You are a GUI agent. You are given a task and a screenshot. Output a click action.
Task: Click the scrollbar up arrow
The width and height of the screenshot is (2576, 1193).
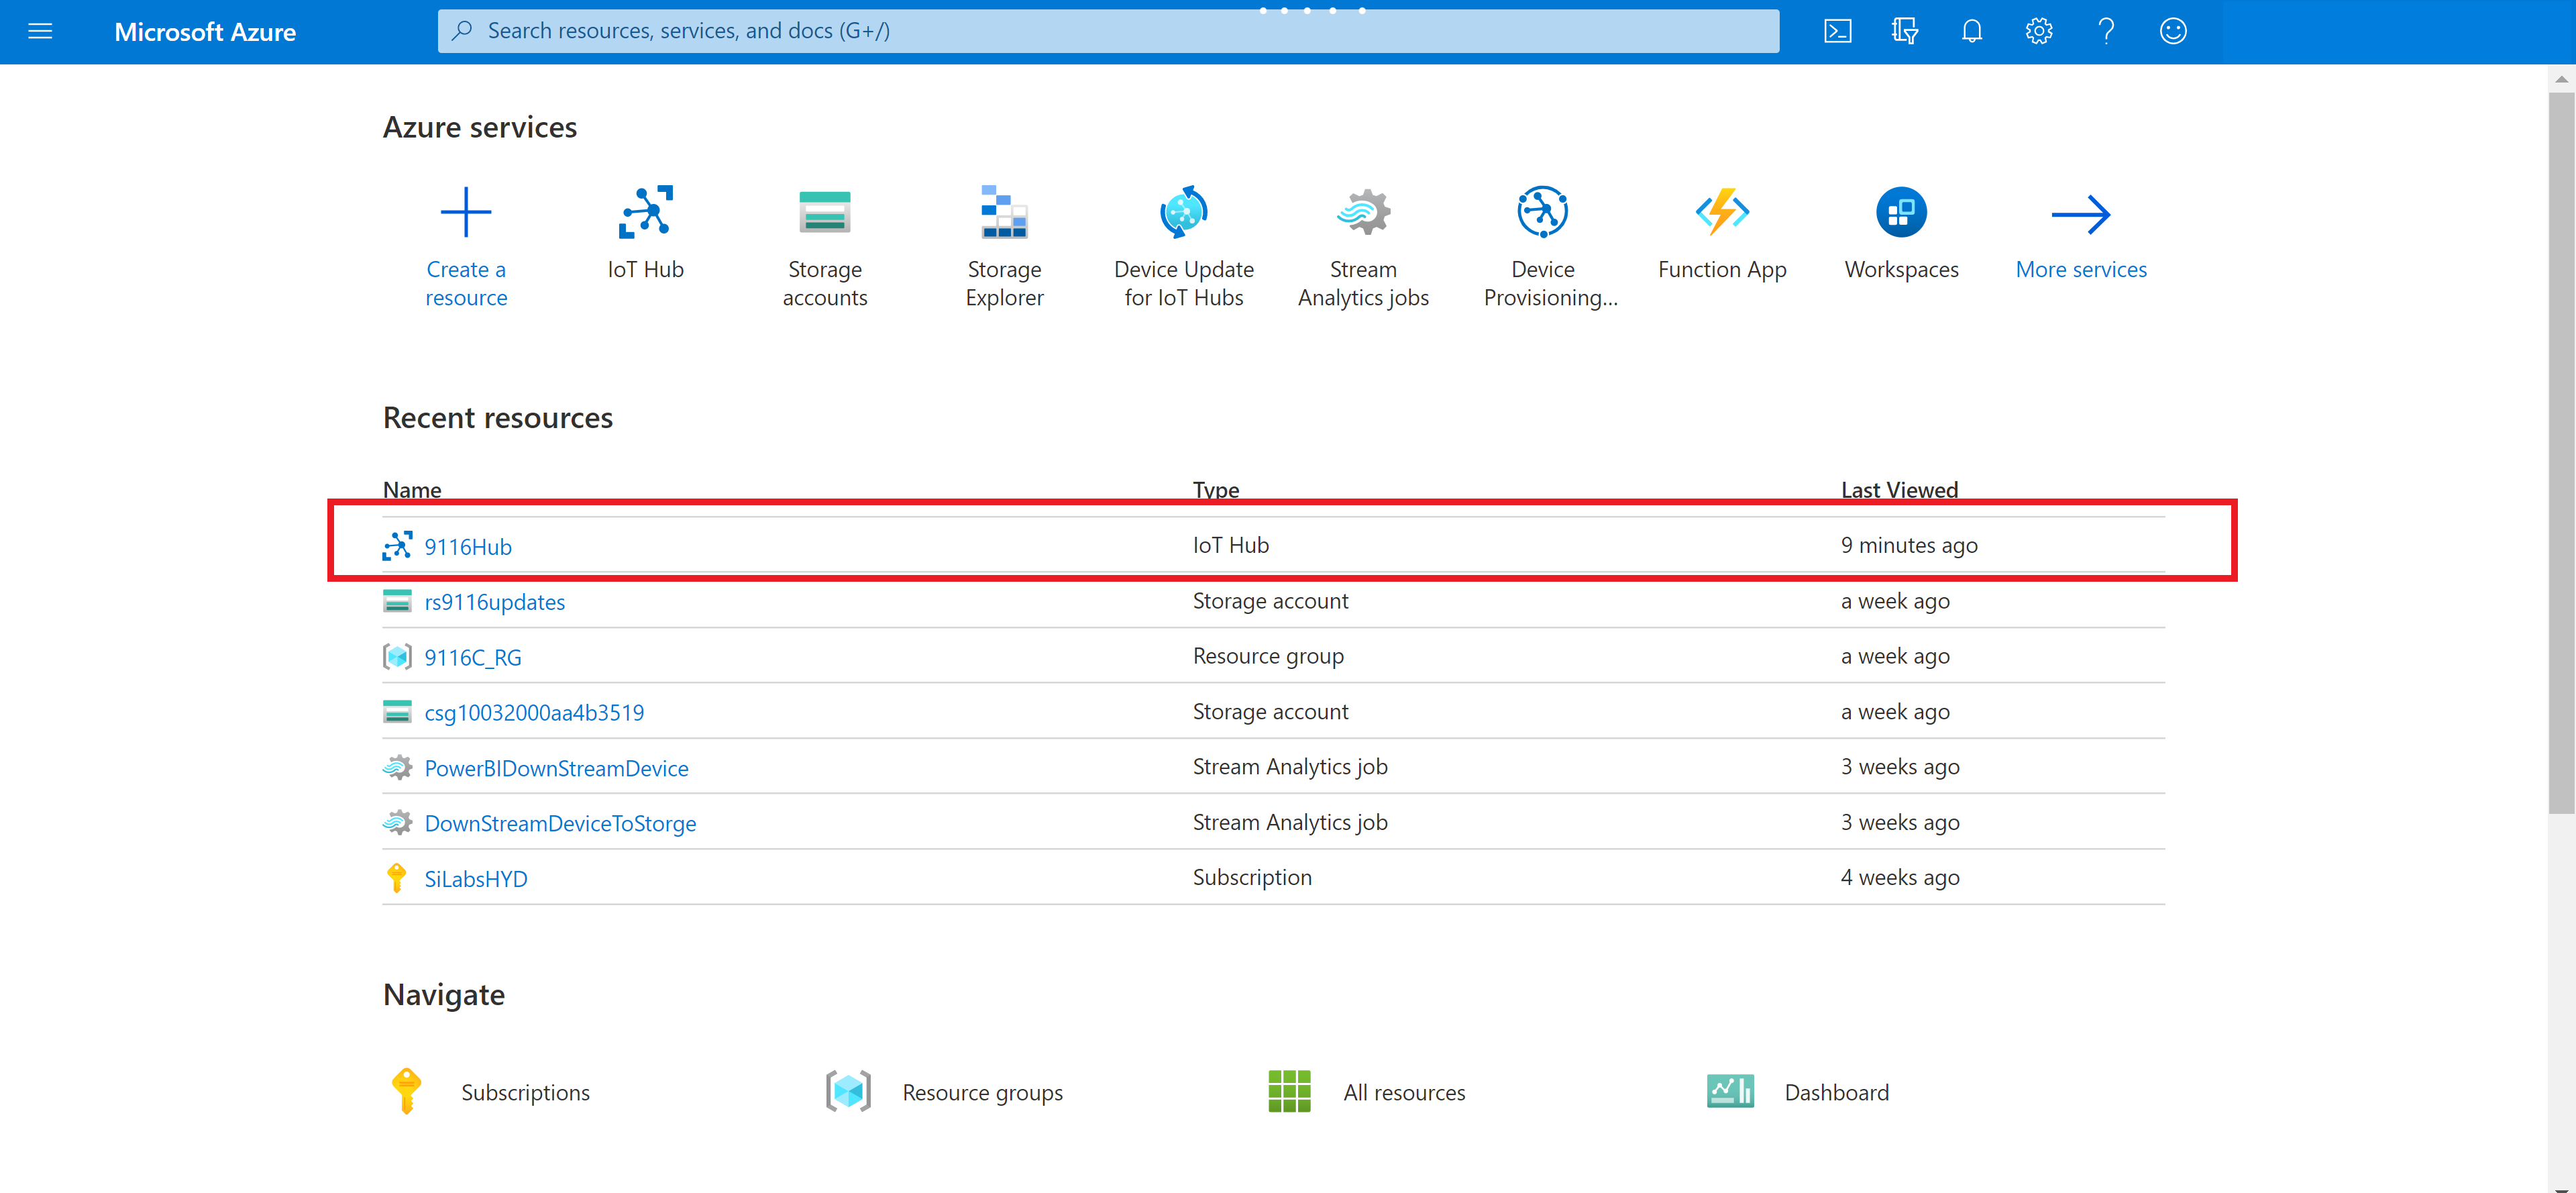coord(2561,79)
